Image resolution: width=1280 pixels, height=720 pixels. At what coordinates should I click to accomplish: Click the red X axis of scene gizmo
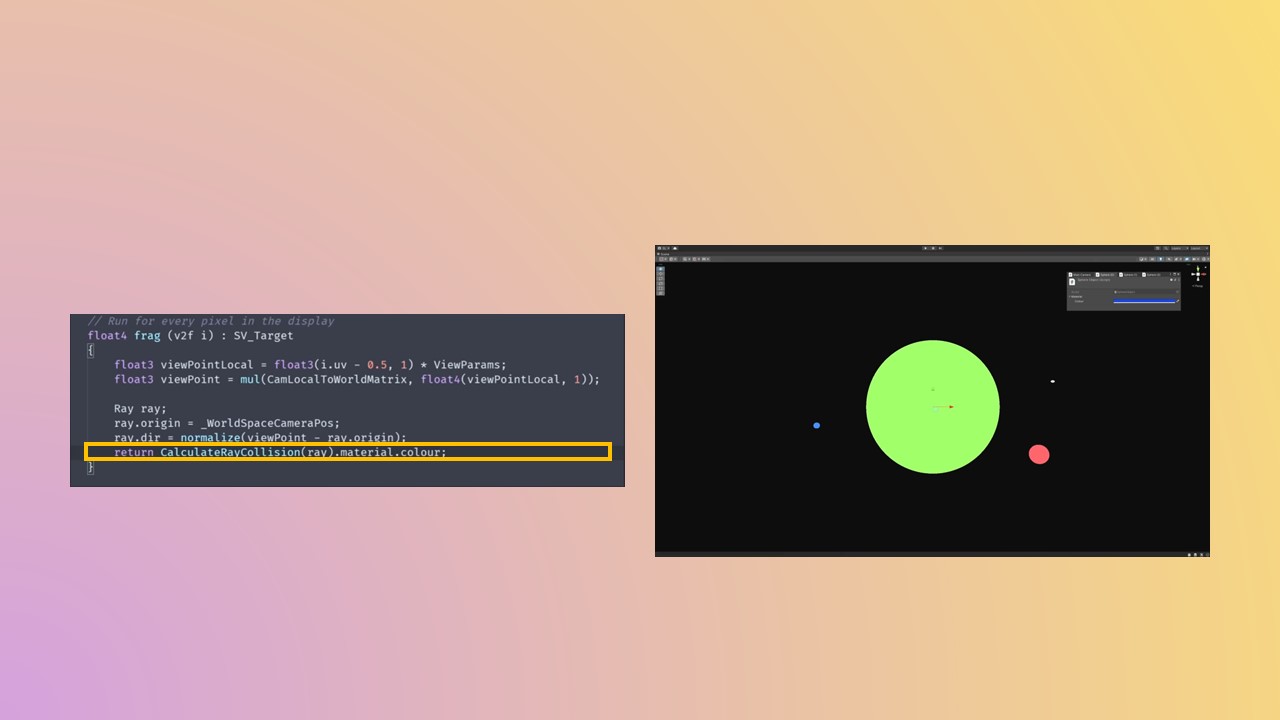point(1204,274)
